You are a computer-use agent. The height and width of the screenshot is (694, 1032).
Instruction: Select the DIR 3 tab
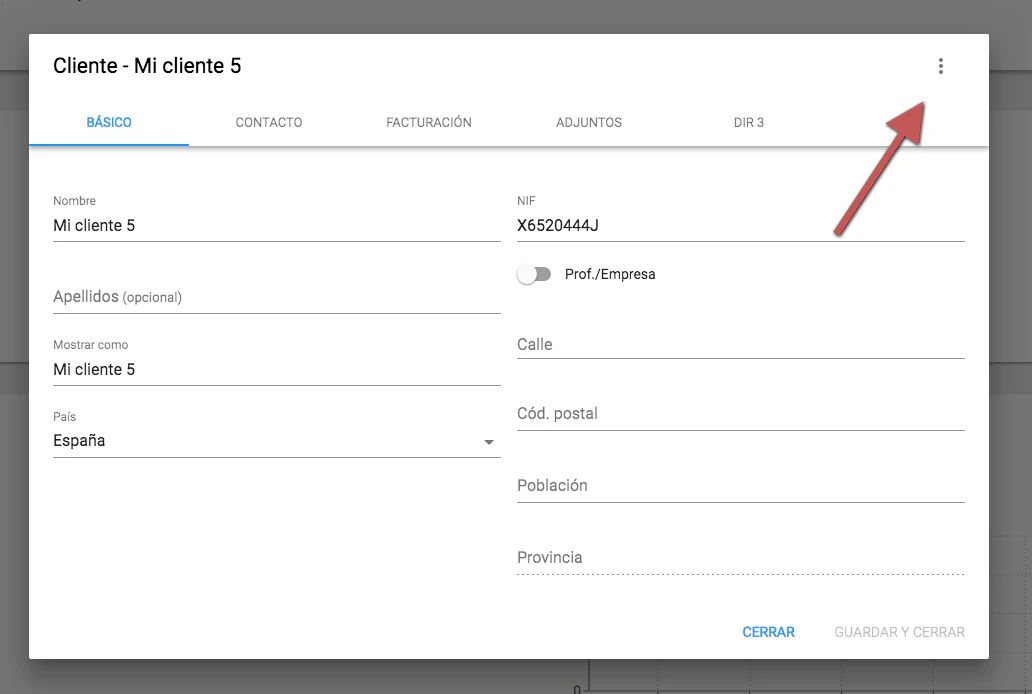tap(749, 123)
